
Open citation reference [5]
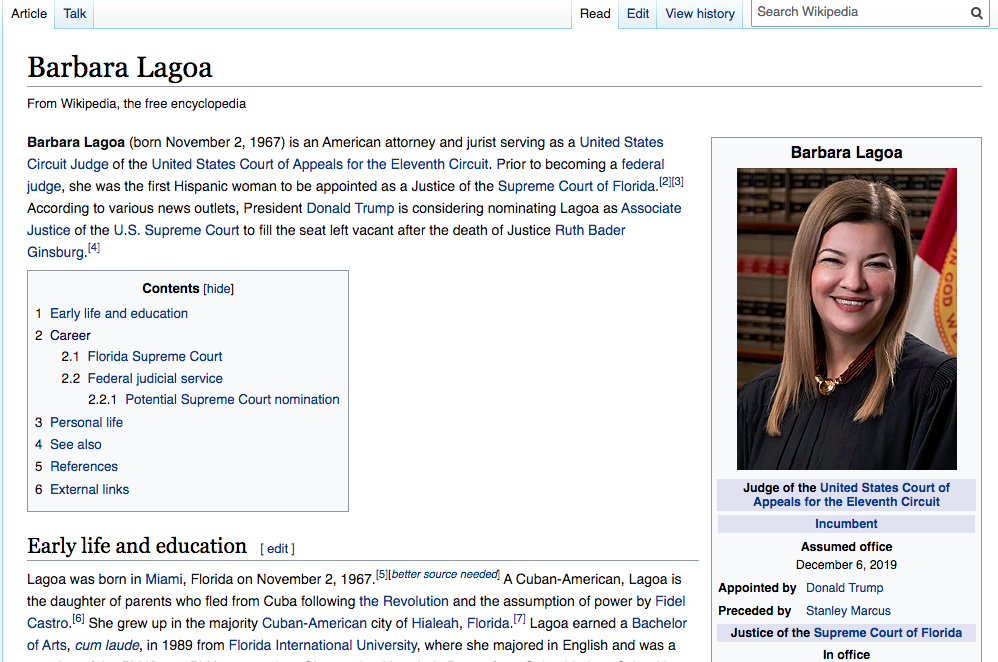pos(381,574)
